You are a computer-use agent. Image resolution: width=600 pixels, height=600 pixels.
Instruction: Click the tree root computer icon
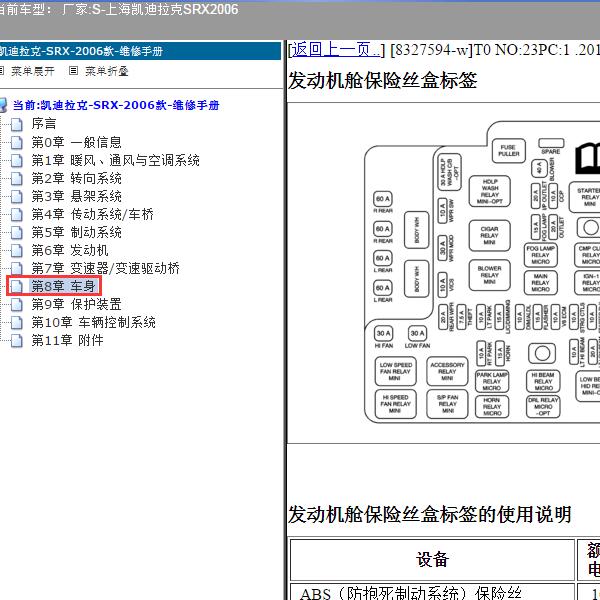(x=3, y=105)
